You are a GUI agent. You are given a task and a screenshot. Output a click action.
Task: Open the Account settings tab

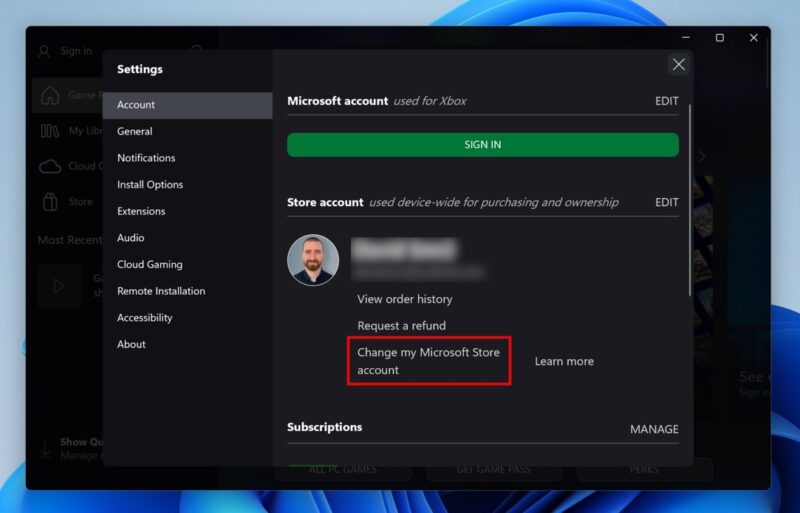click(x=187, y=105)
